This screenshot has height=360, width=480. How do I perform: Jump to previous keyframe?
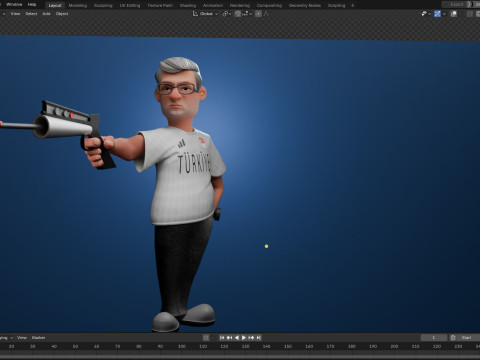(229, 338)
